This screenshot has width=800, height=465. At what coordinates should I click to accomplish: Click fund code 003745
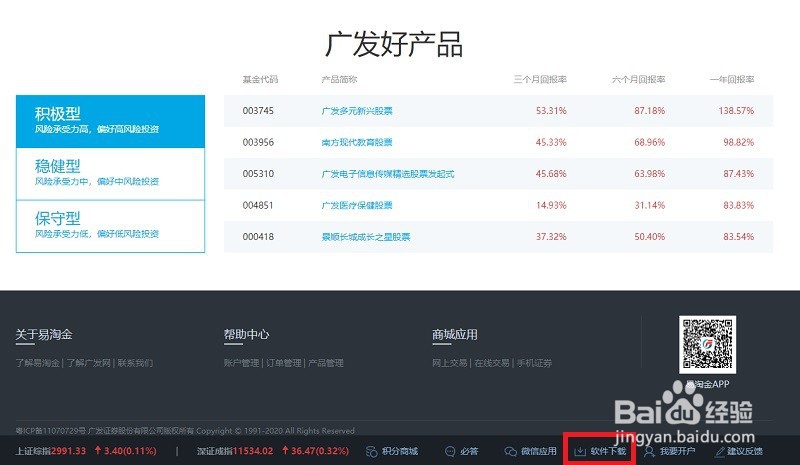tap(258, 111)
